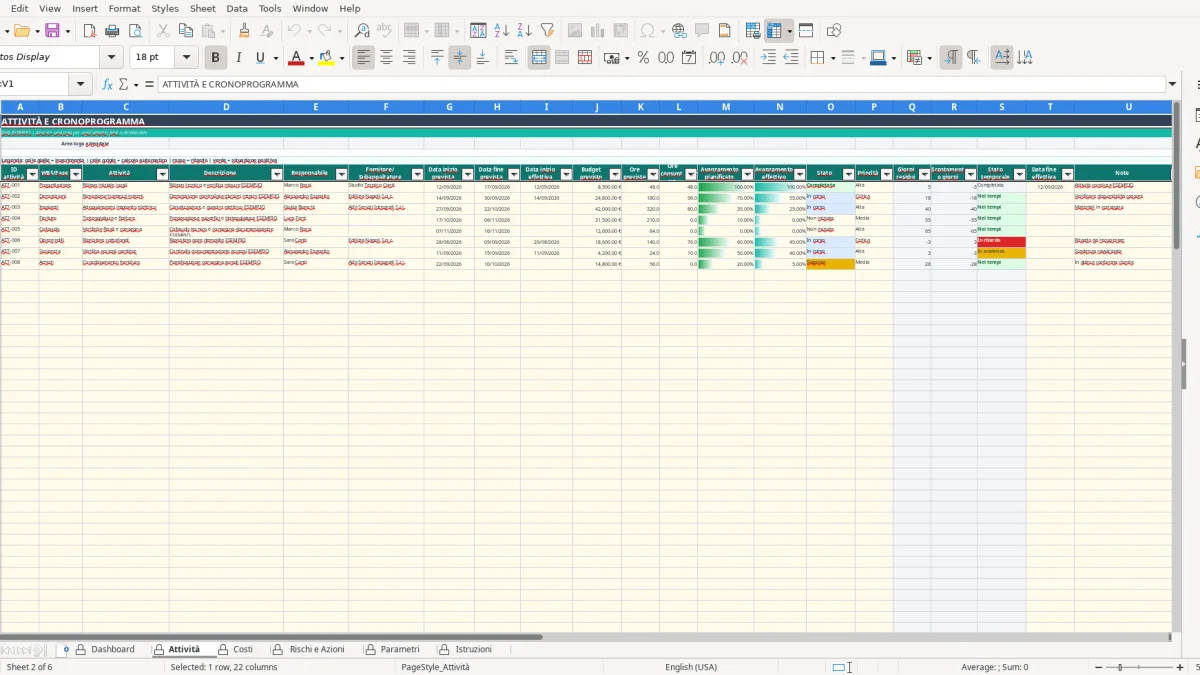The width and height of the screenshot is (1200, 675).
Task: Open the font name dropdown
Action: click(112, 58)
